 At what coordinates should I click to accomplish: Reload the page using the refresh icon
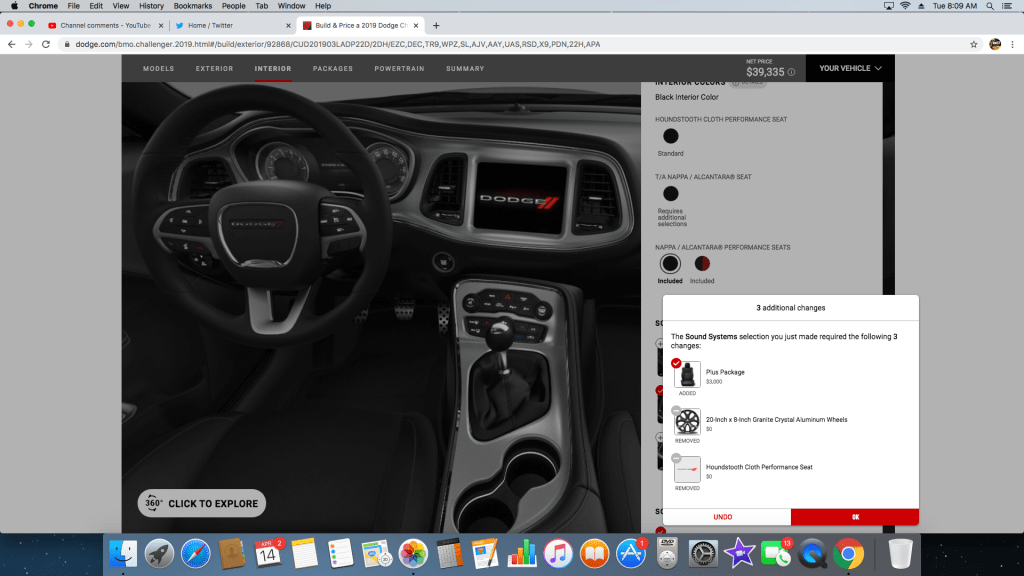point(46,44)
